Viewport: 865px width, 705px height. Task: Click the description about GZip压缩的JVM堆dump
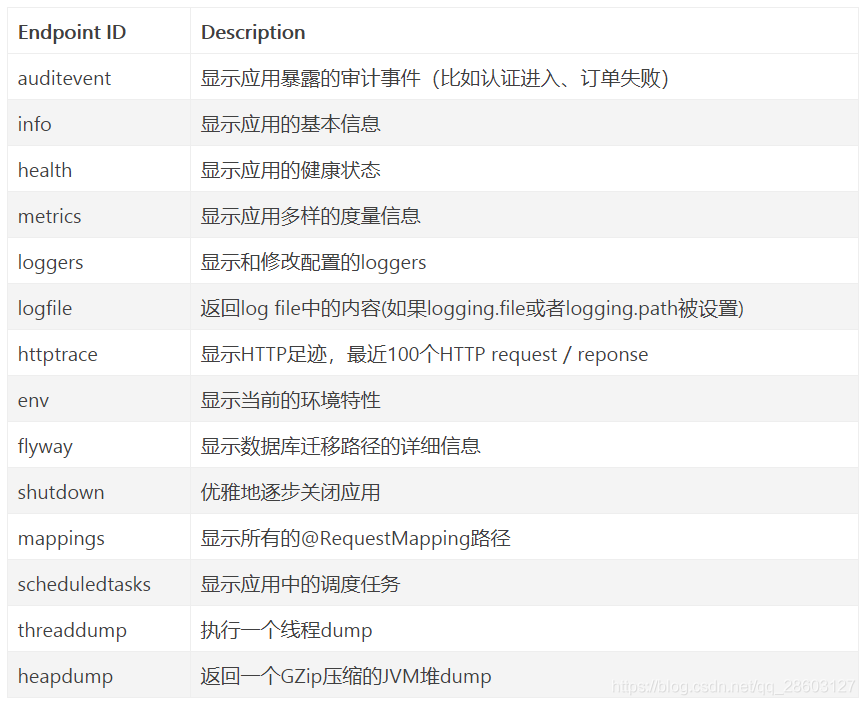pyautogui.click(x=346, y=676)
